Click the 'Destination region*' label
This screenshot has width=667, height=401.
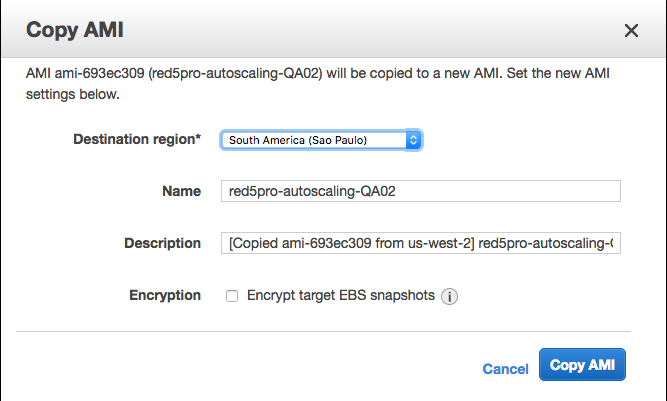[137, 139]
